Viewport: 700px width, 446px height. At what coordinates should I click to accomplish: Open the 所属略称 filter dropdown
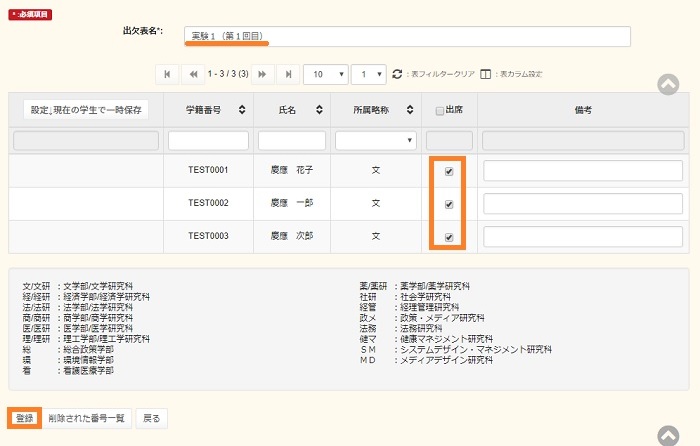pos(375,141)
